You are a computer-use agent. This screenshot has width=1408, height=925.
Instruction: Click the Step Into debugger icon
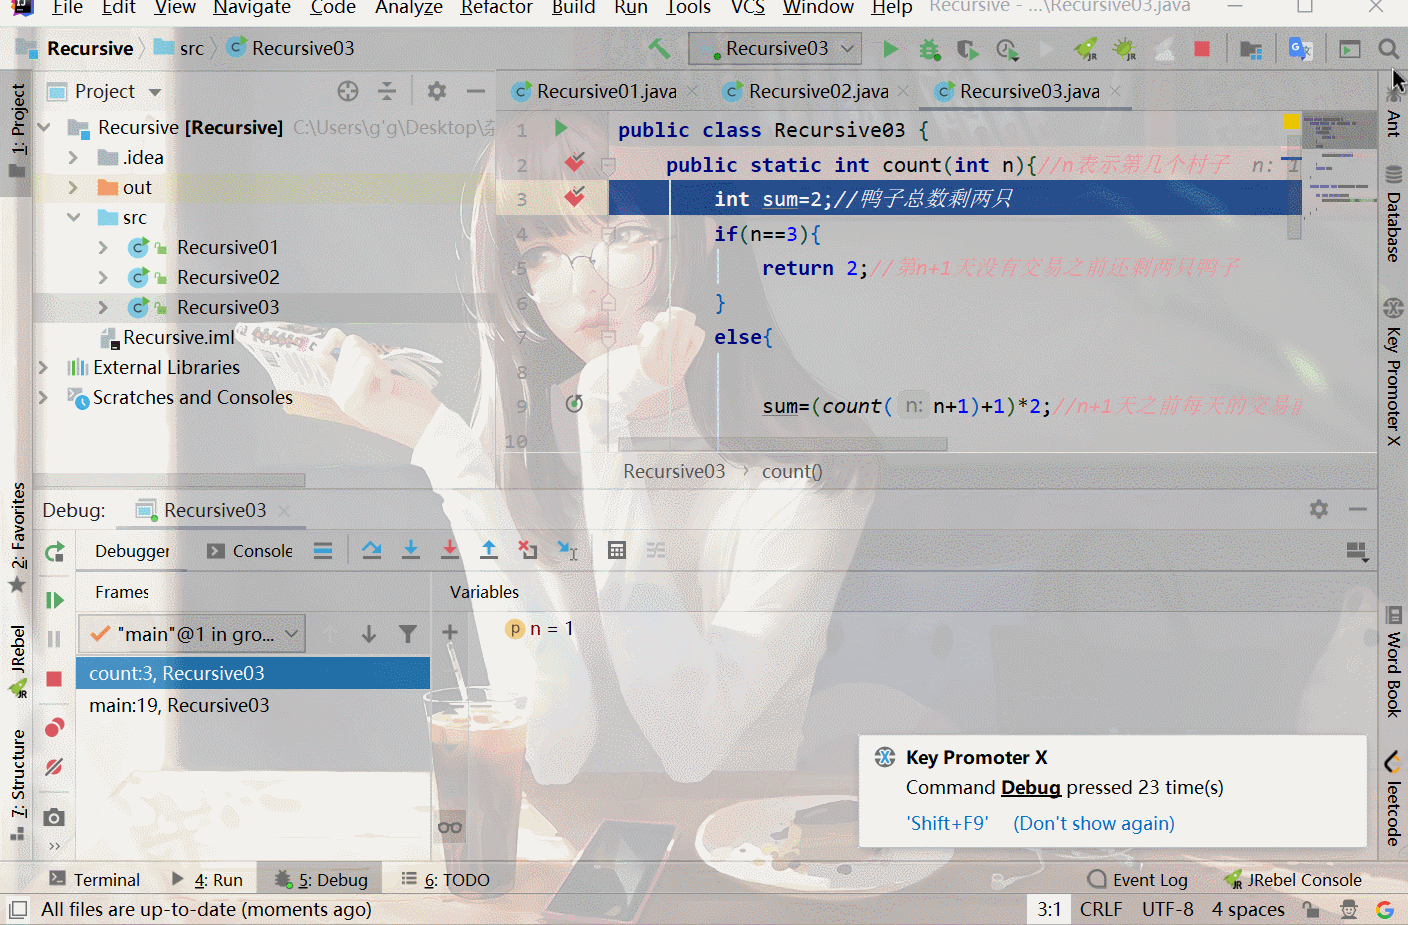tap(411, 550)
